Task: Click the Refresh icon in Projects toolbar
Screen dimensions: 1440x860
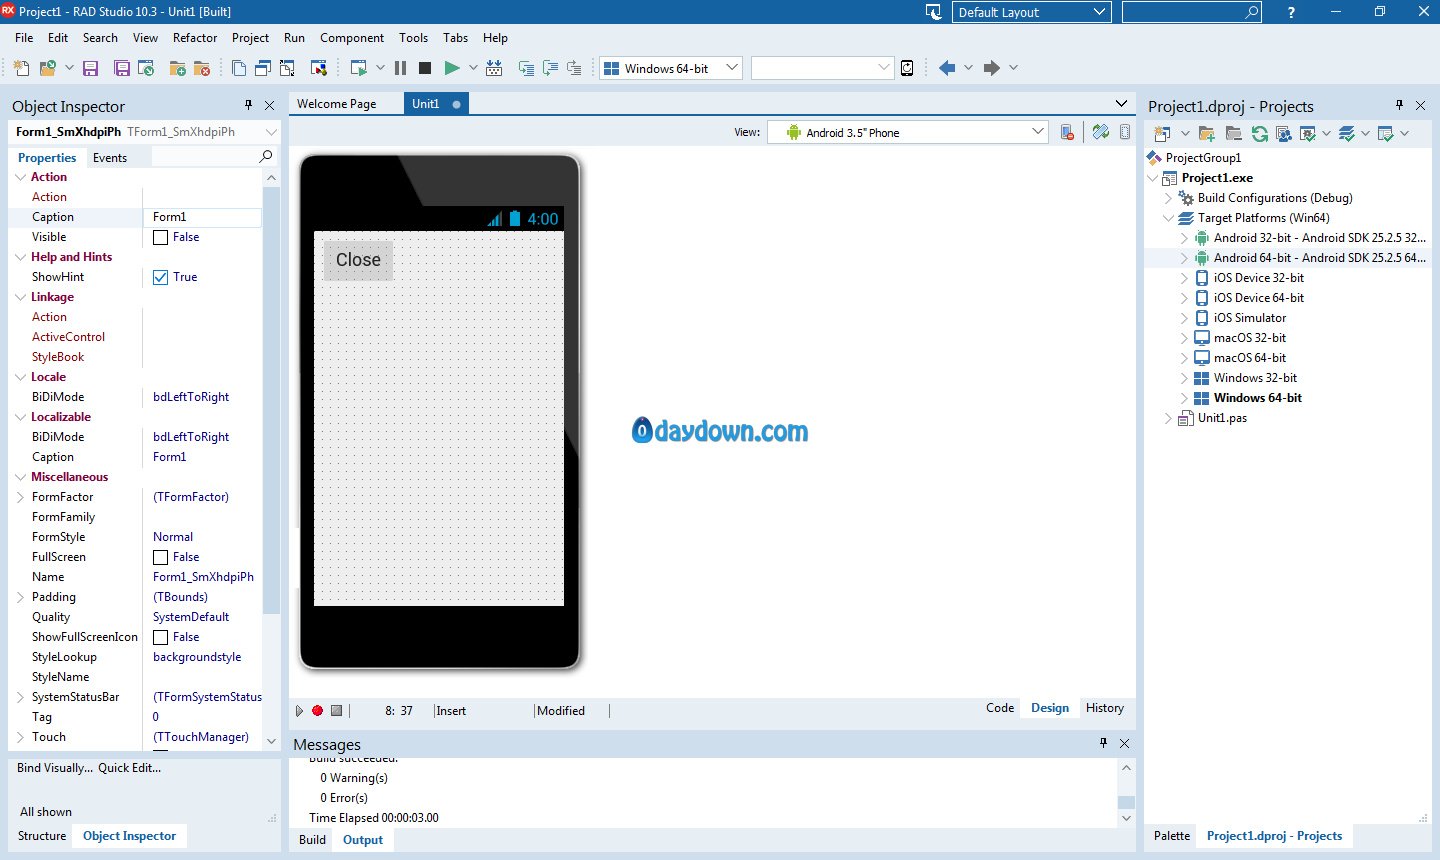Action: (x=1260, y=133)
